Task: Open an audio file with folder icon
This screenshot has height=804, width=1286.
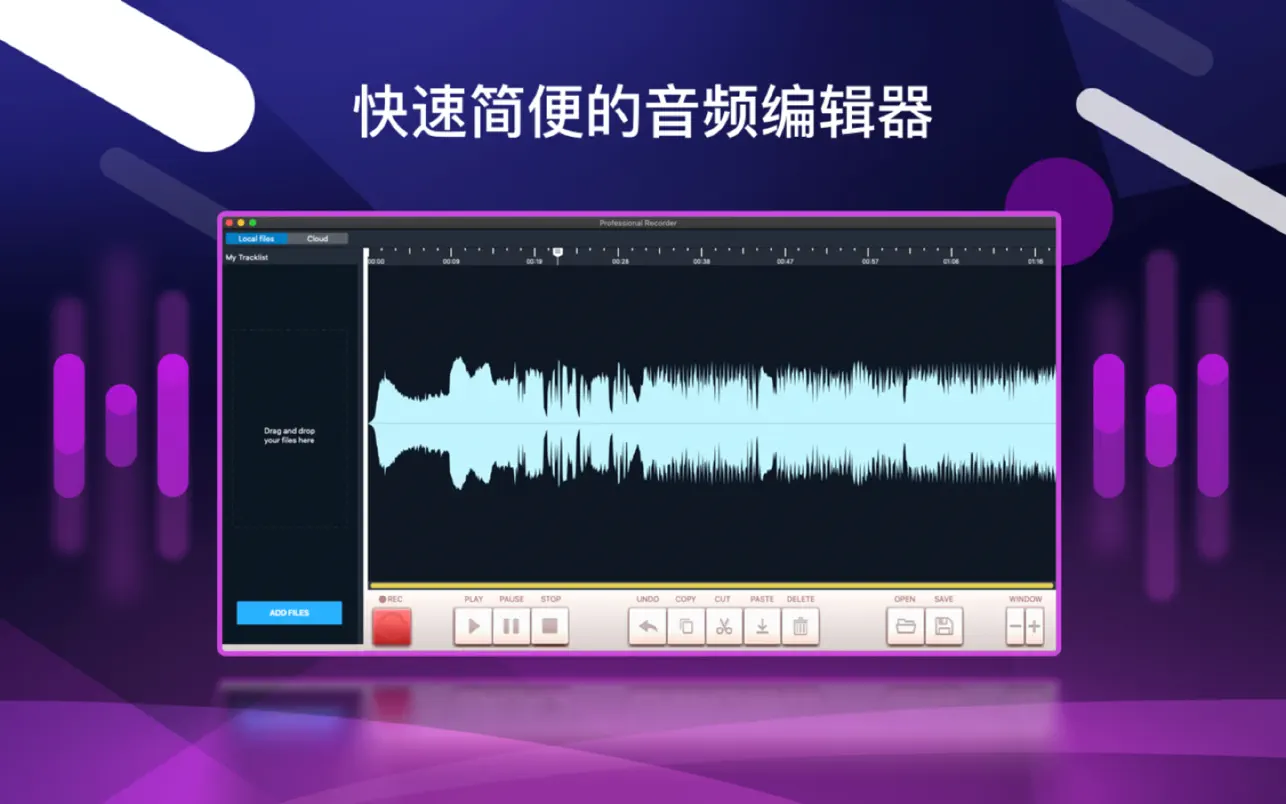Action: click(x=905, y=627)
